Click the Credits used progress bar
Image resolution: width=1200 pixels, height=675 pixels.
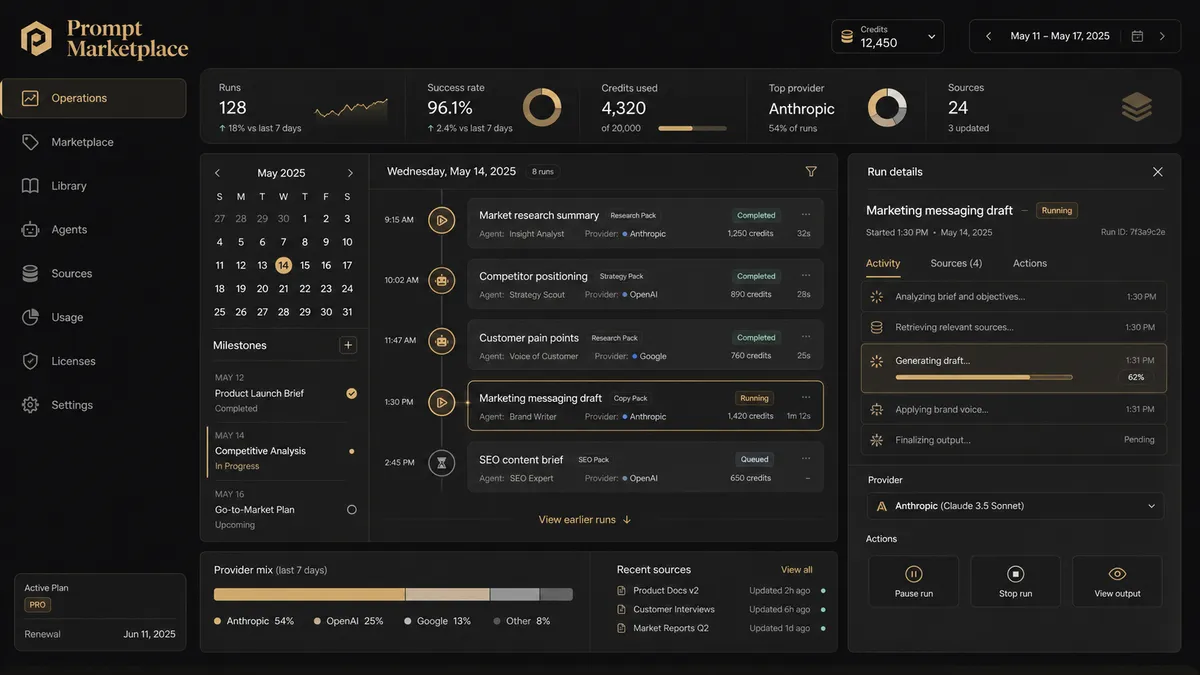point(692,128)
